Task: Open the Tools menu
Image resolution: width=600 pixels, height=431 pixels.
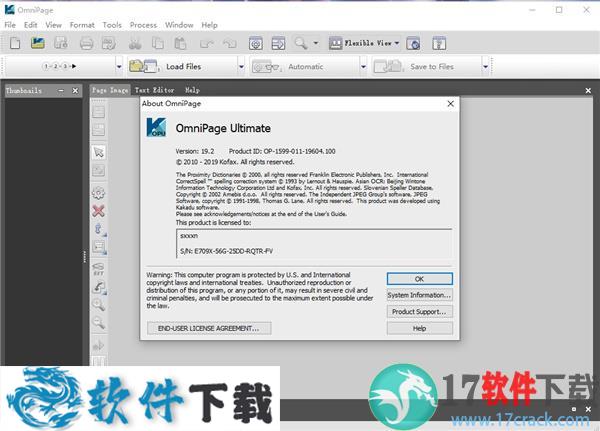Action: 112,25
